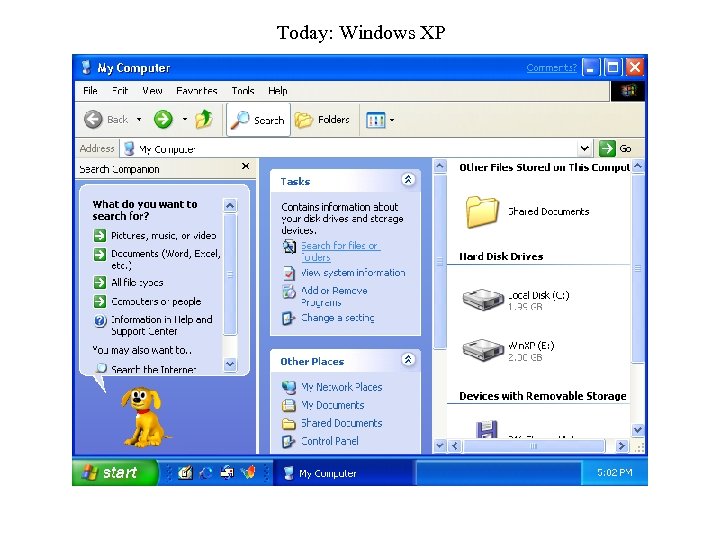
Task: Open the Views dropdown arrow
Action: (x=392, y=120)
